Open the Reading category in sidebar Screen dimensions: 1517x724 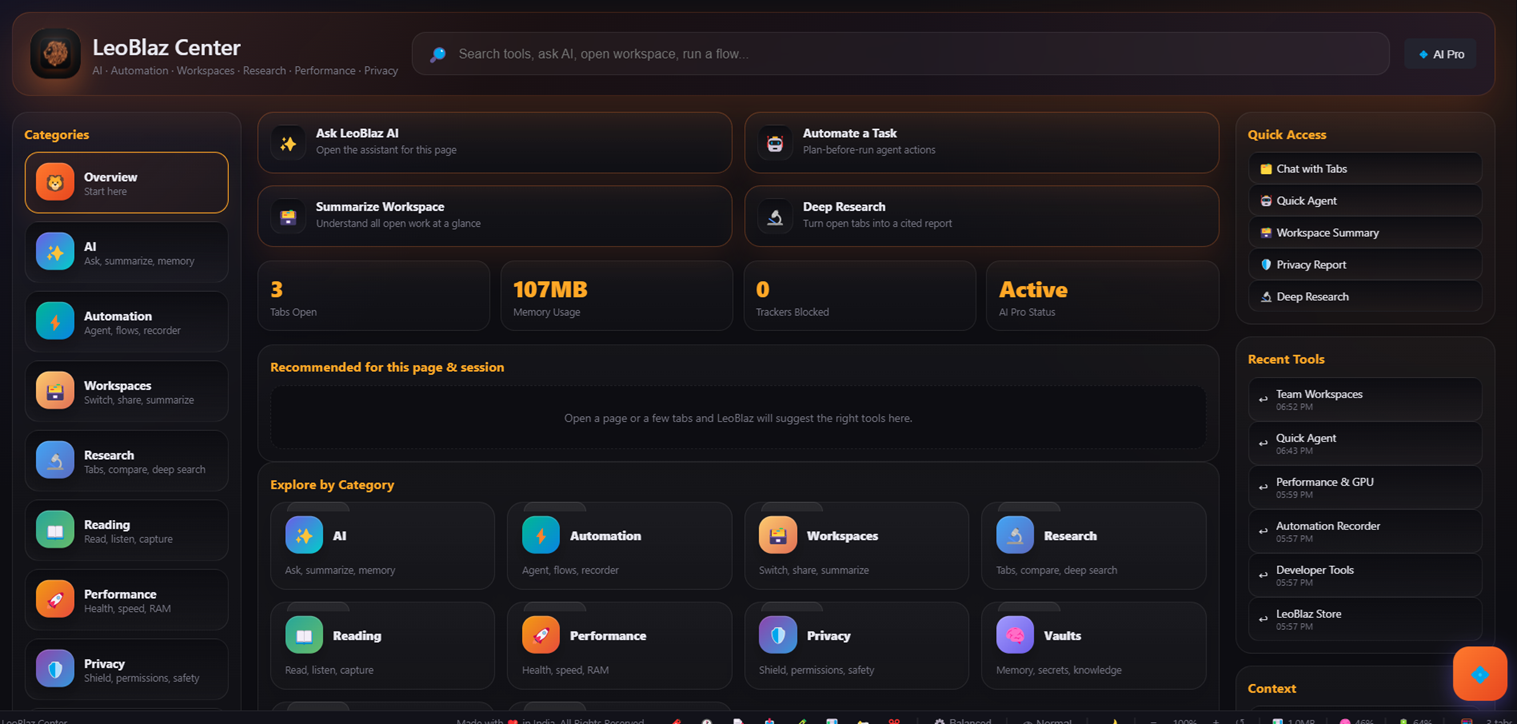127,530
